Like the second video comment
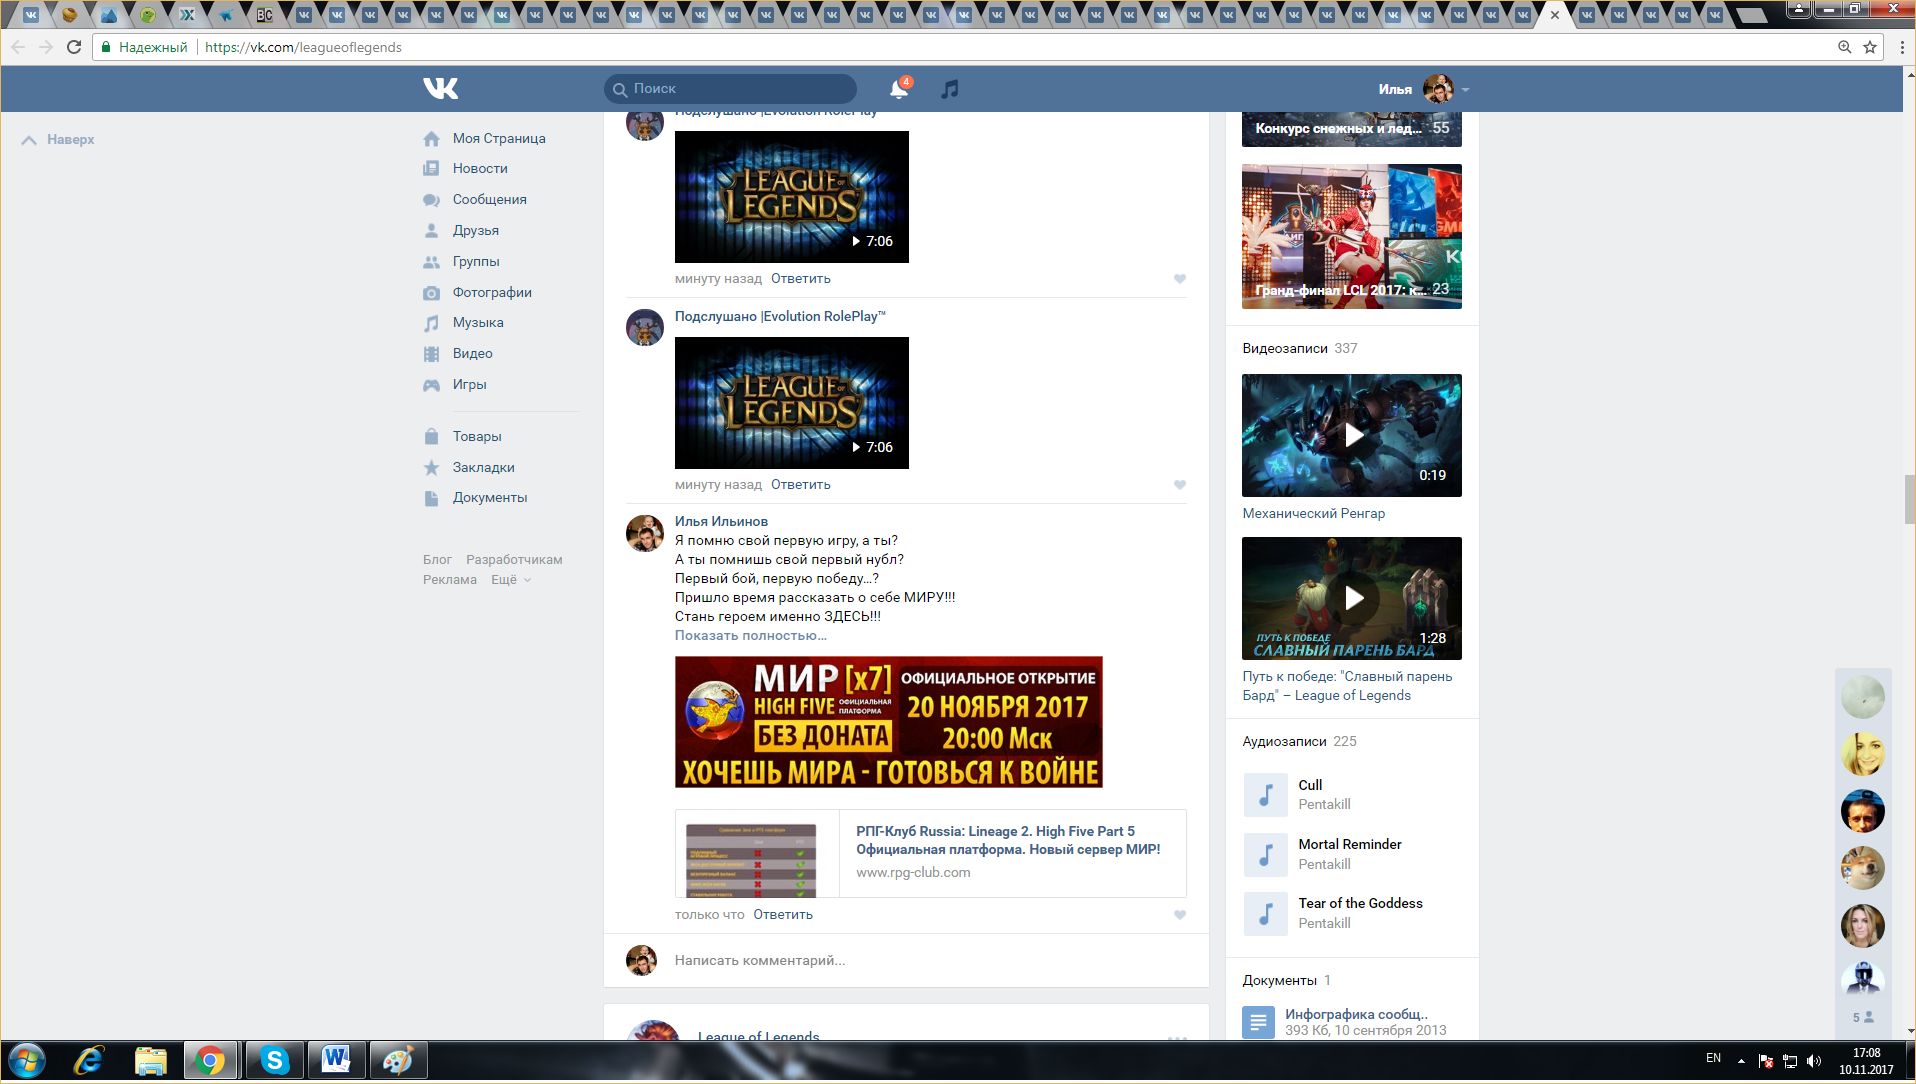 1180,485
